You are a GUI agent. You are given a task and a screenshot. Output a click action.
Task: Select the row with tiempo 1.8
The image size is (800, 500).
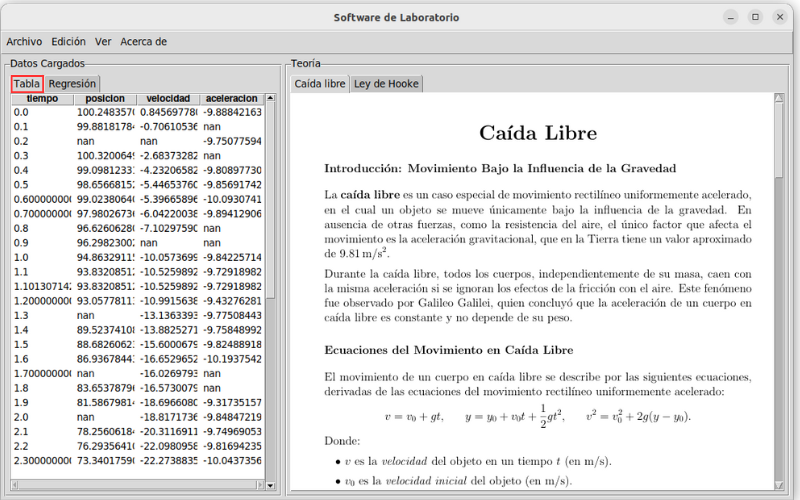pos(138,388)
